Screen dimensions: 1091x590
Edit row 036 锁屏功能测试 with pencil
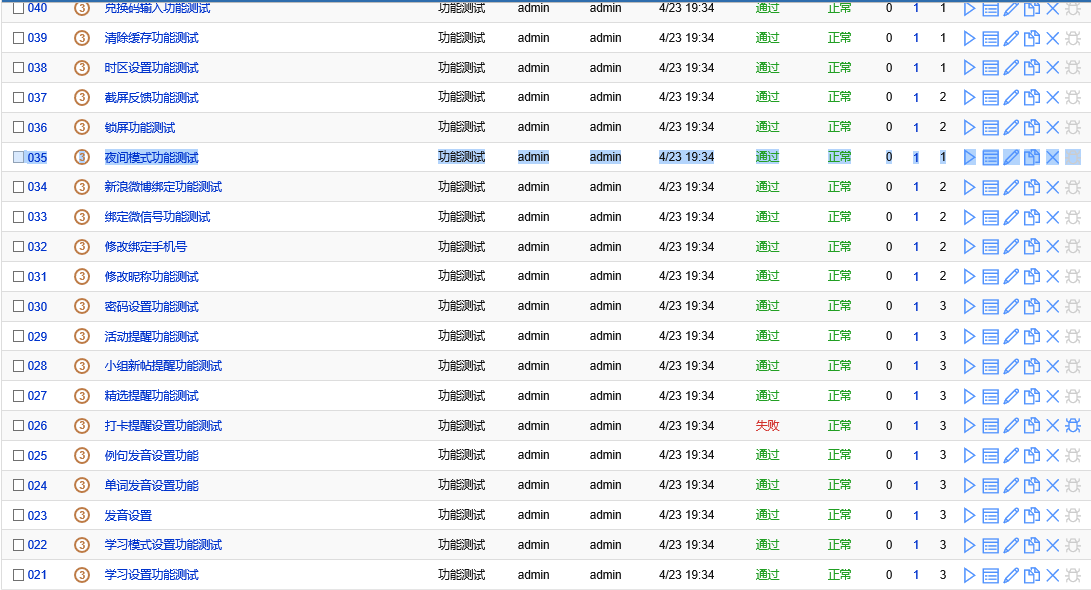[1011, 128]
